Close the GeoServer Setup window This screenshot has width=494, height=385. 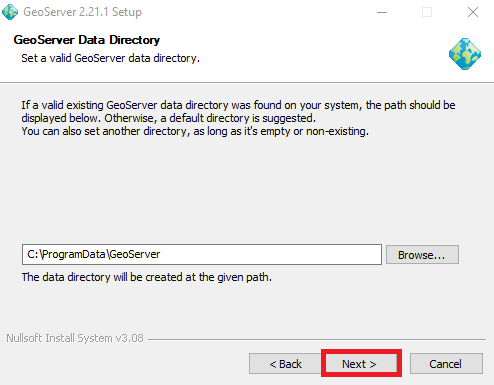click(473, 12)
